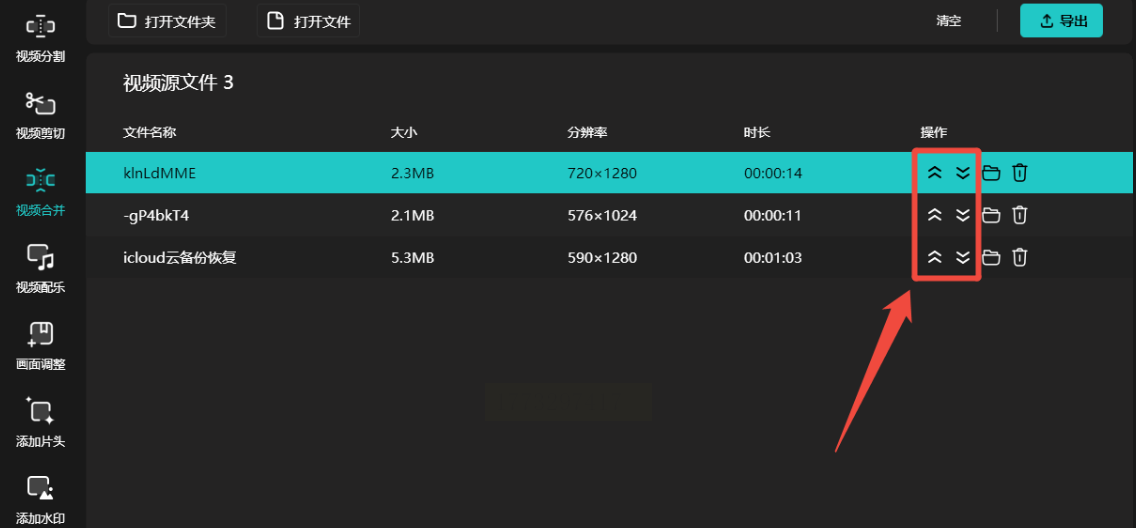This screenshot has height=528, width=1136.
Task: Click 打开文件夹 (open folder) button
Action: tap(167, 21)
